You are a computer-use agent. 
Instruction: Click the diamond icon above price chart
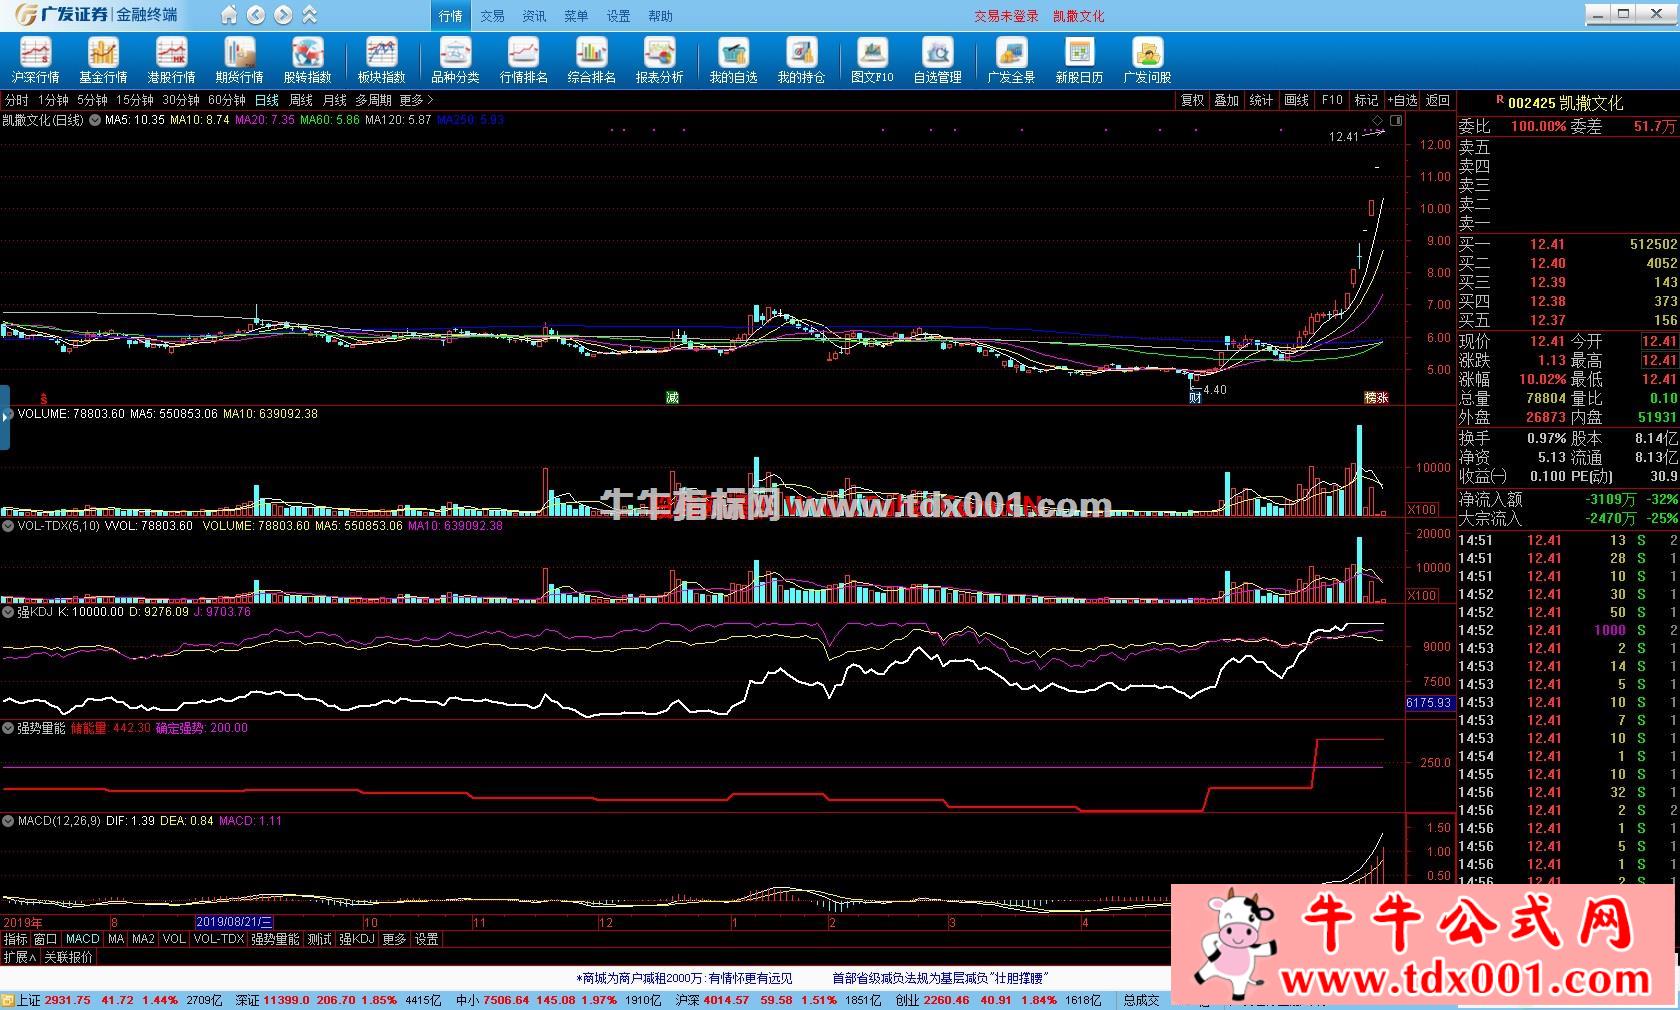tap(1377, 120)
